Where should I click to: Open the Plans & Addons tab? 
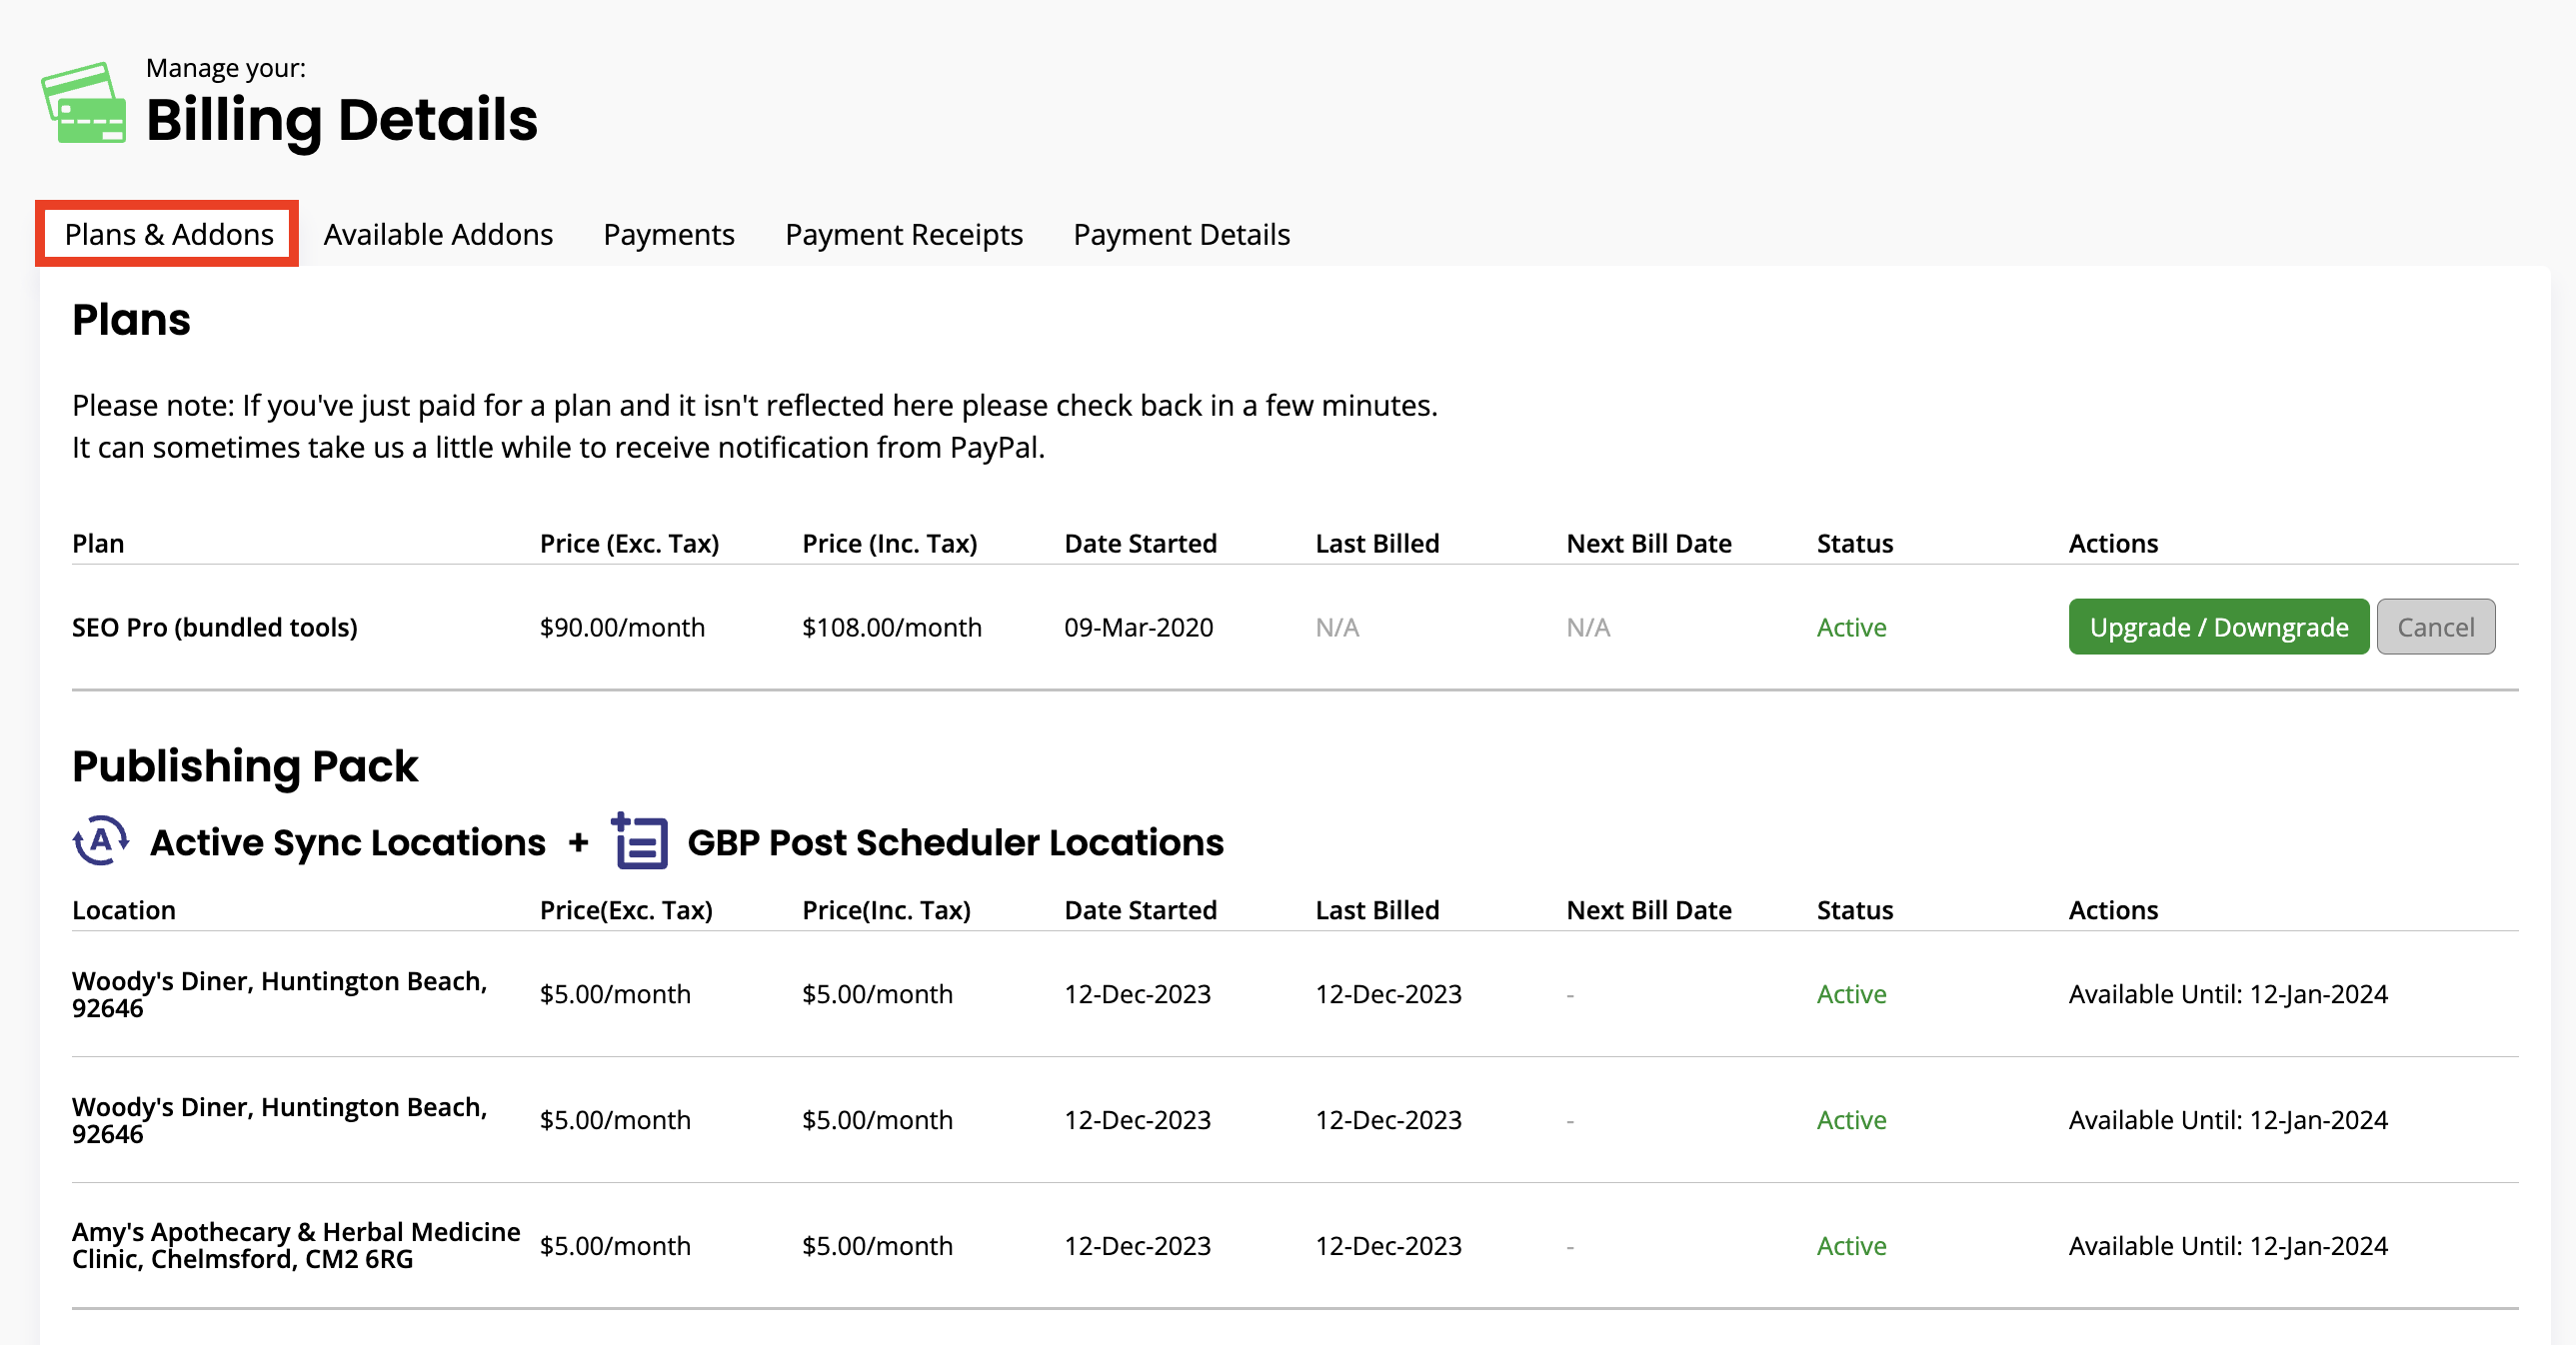pos(168,234)
